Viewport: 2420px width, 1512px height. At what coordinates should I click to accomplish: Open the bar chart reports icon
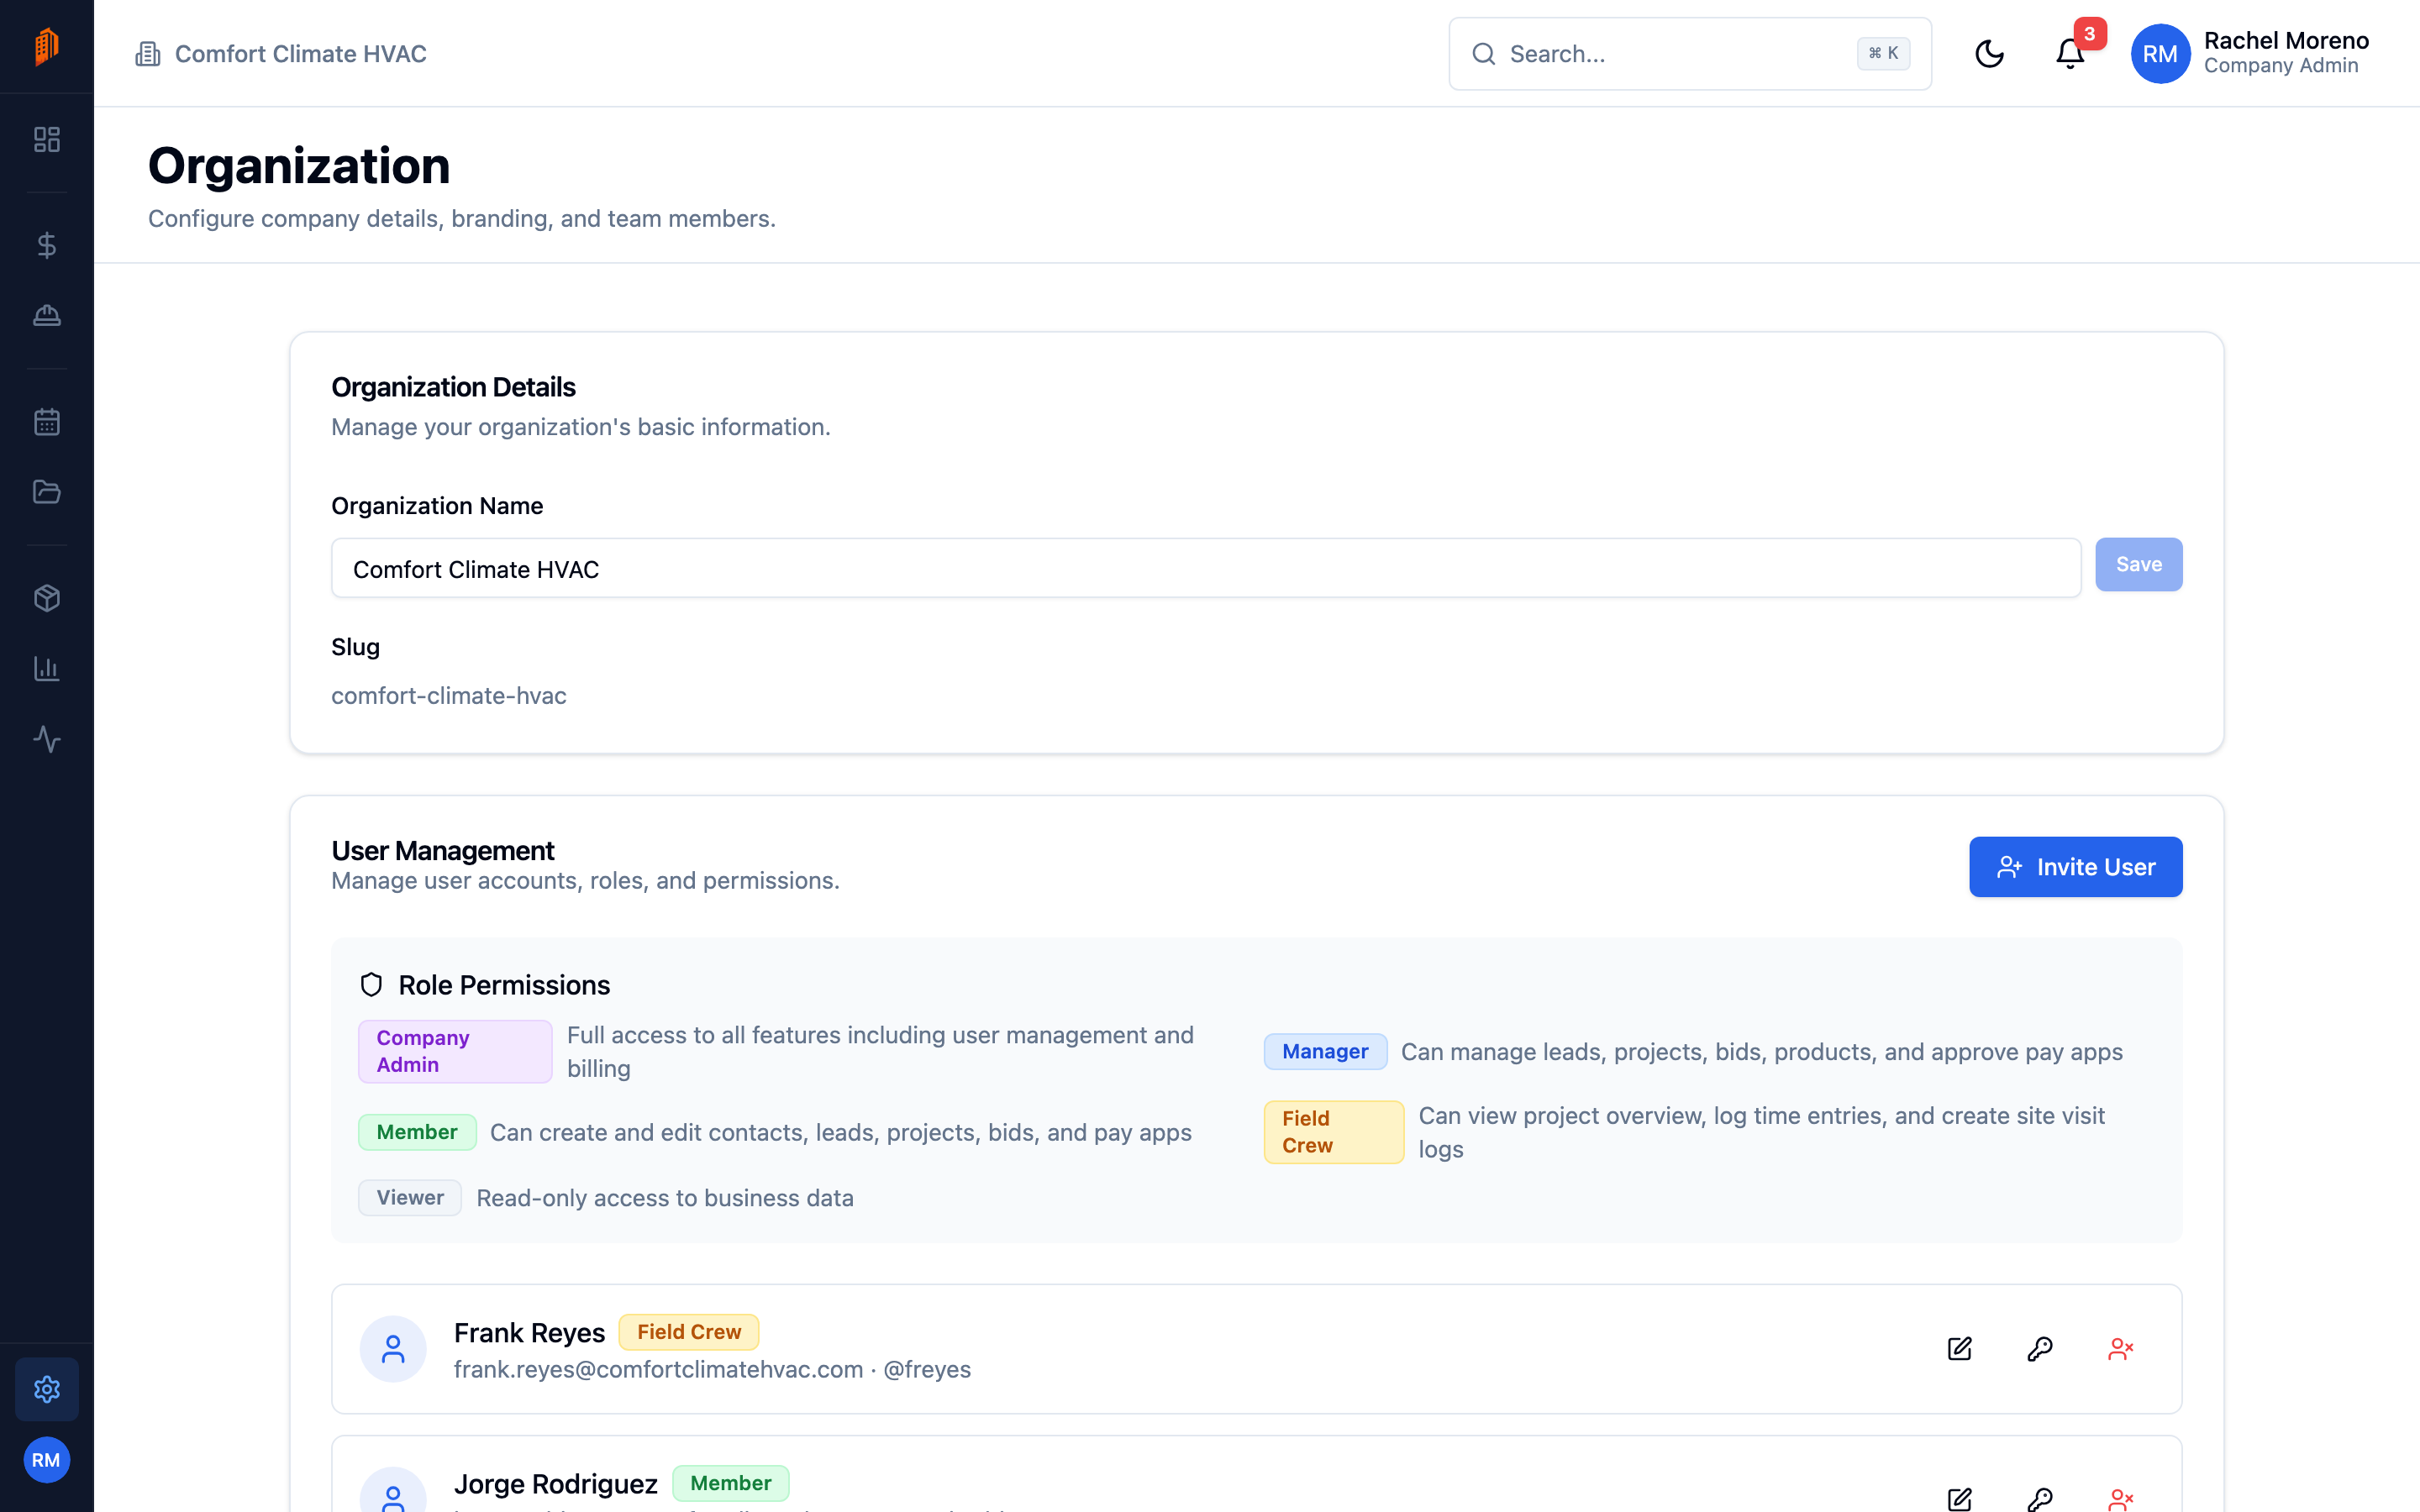tap(47, 669)
